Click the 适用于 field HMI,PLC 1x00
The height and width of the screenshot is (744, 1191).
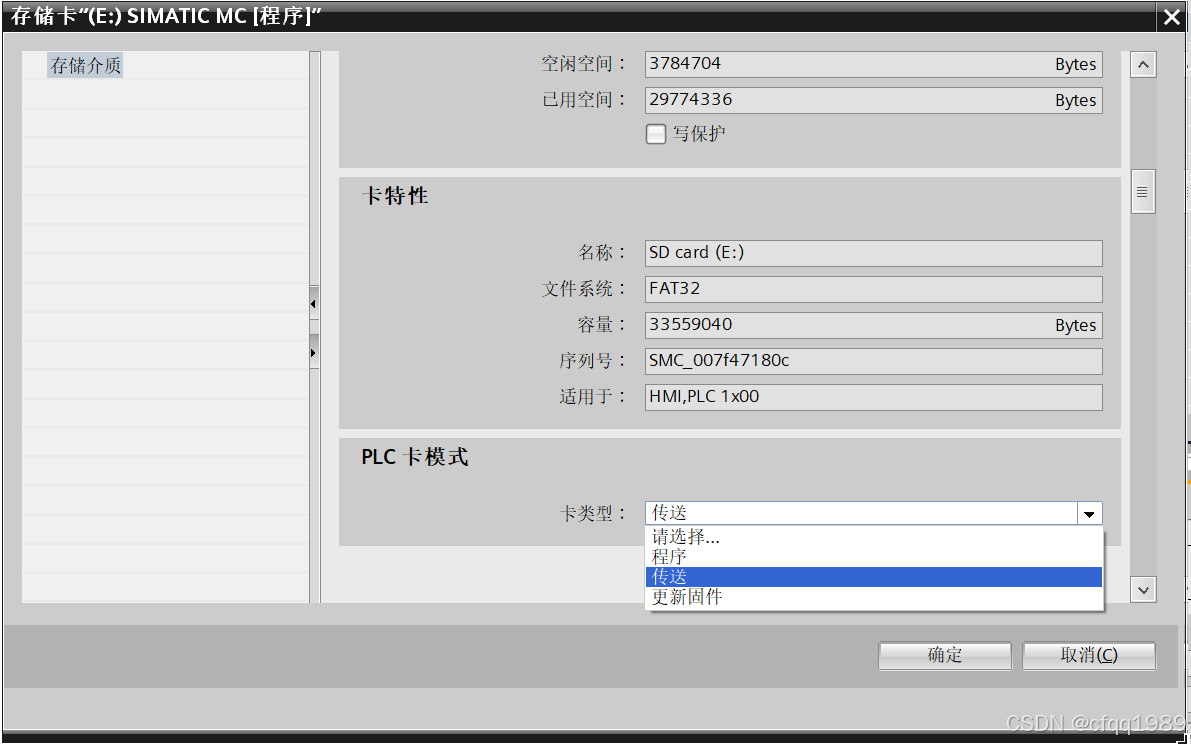874,397
